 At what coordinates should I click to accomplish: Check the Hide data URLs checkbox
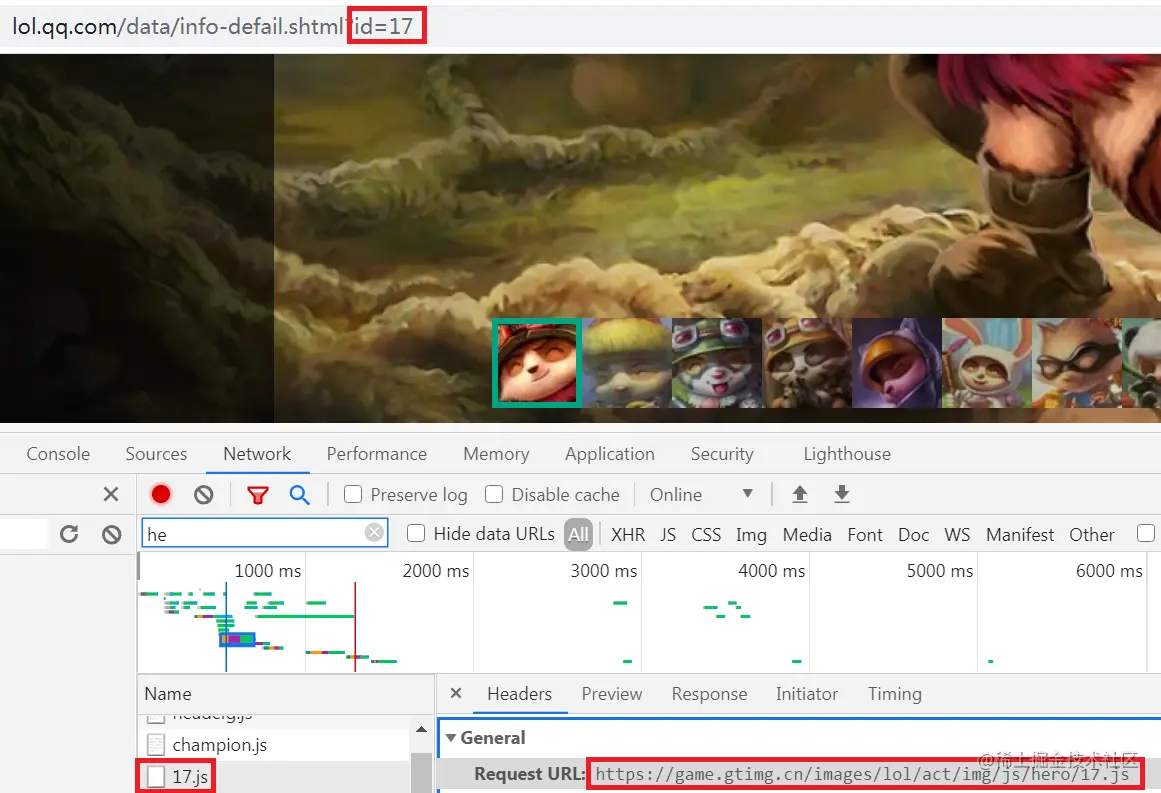point(416,533)
